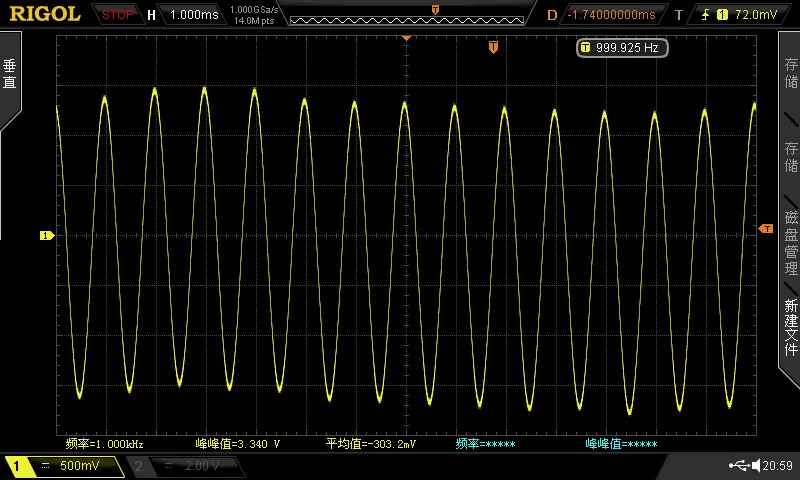Click the red STOP run status indicator

click(x=117, y=15)
